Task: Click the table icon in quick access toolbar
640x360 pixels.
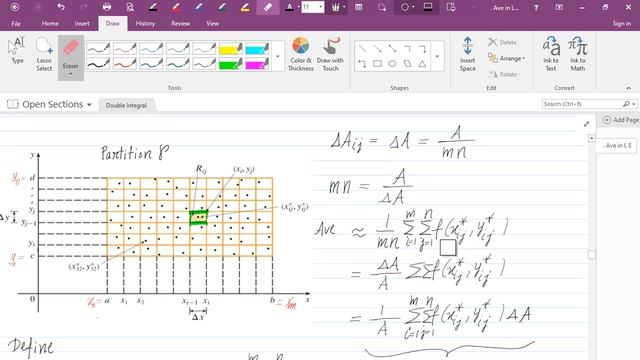Action: (359, 7)
